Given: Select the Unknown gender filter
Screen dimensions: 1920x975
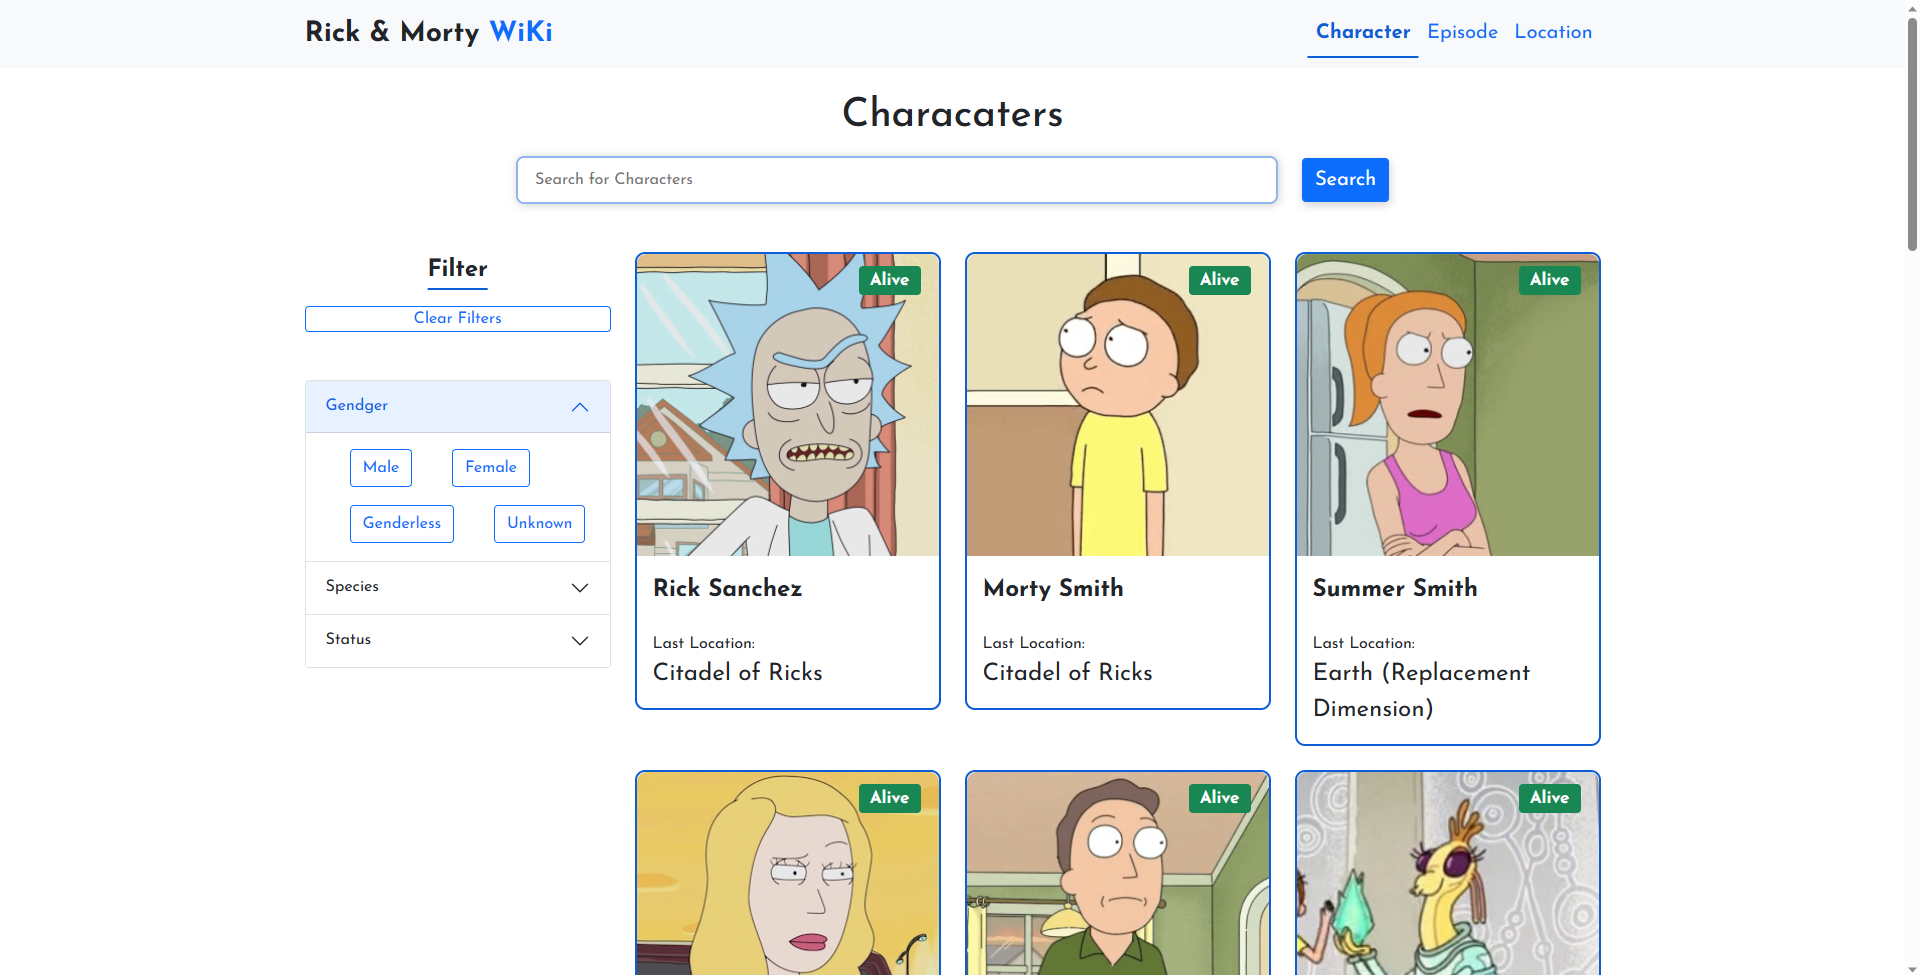Looking at the screenshot, I should pos(539,524).
